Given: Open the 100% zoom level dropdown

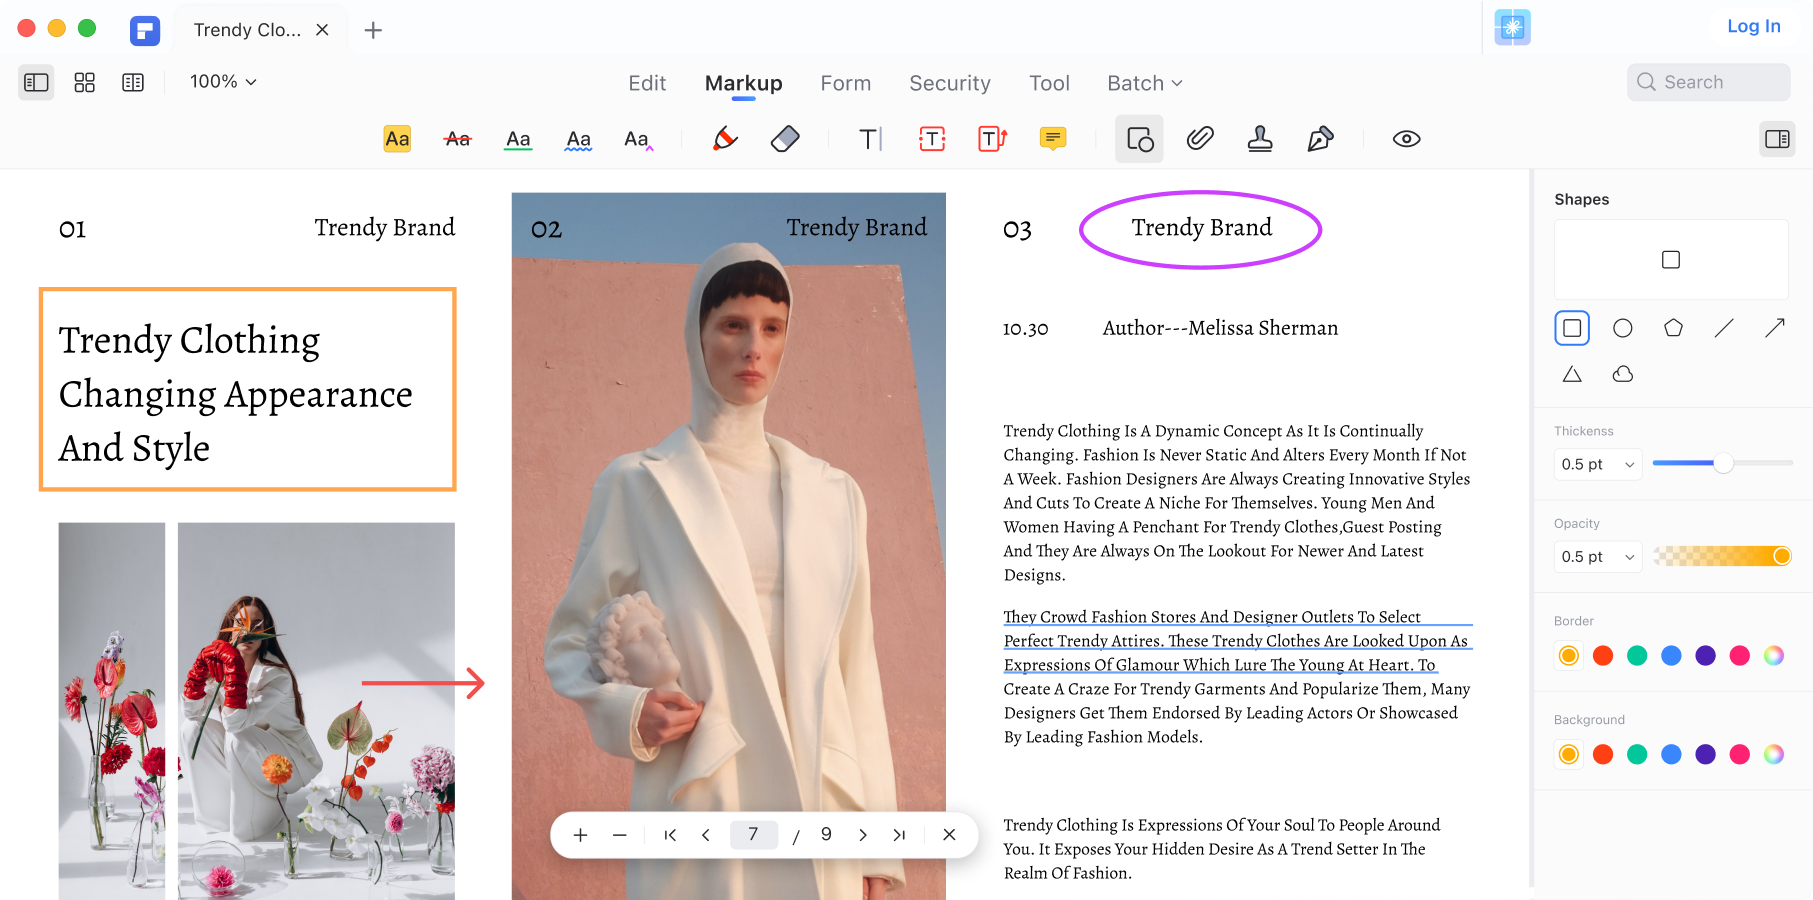Looking at the screenshot, I should pyautogui.click(x=223, y=82).
